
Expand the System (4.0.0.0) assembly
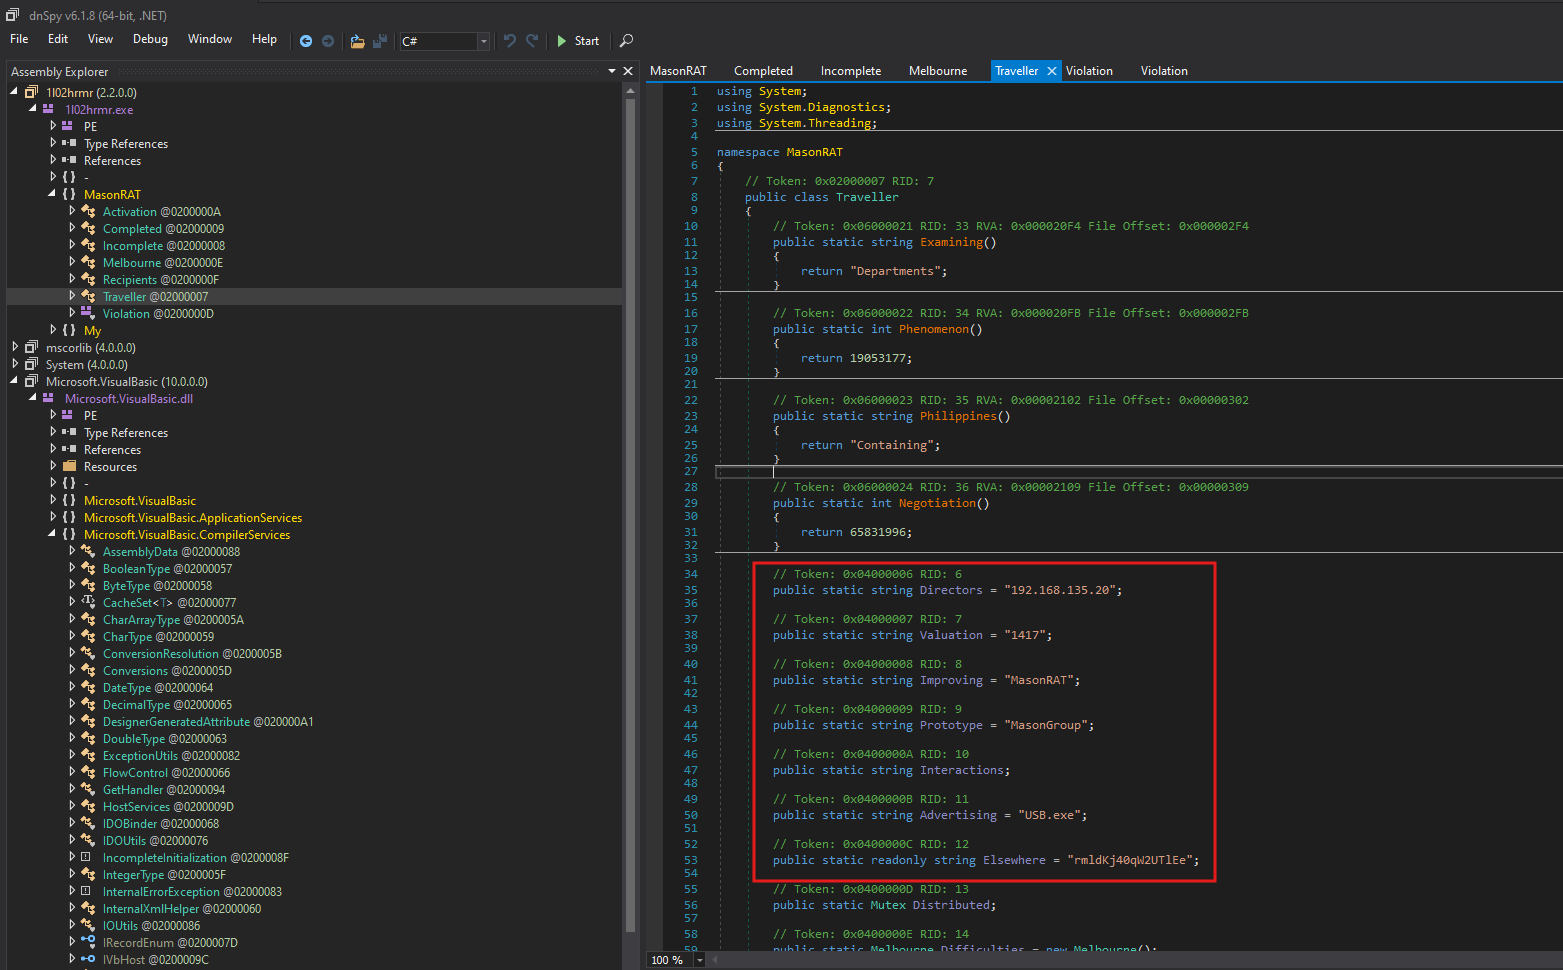click(15, 364)
